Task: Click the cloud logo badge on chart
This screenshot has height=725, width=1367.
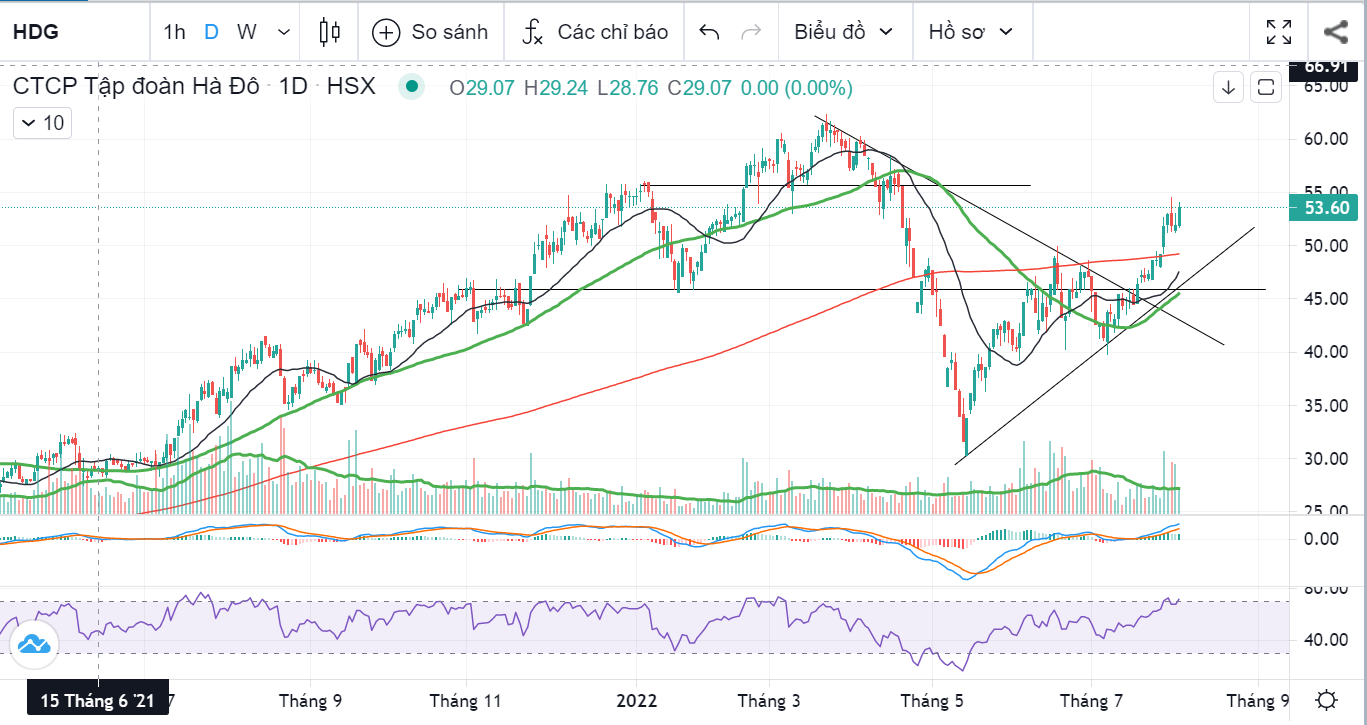Action: (x=35, y=645)
